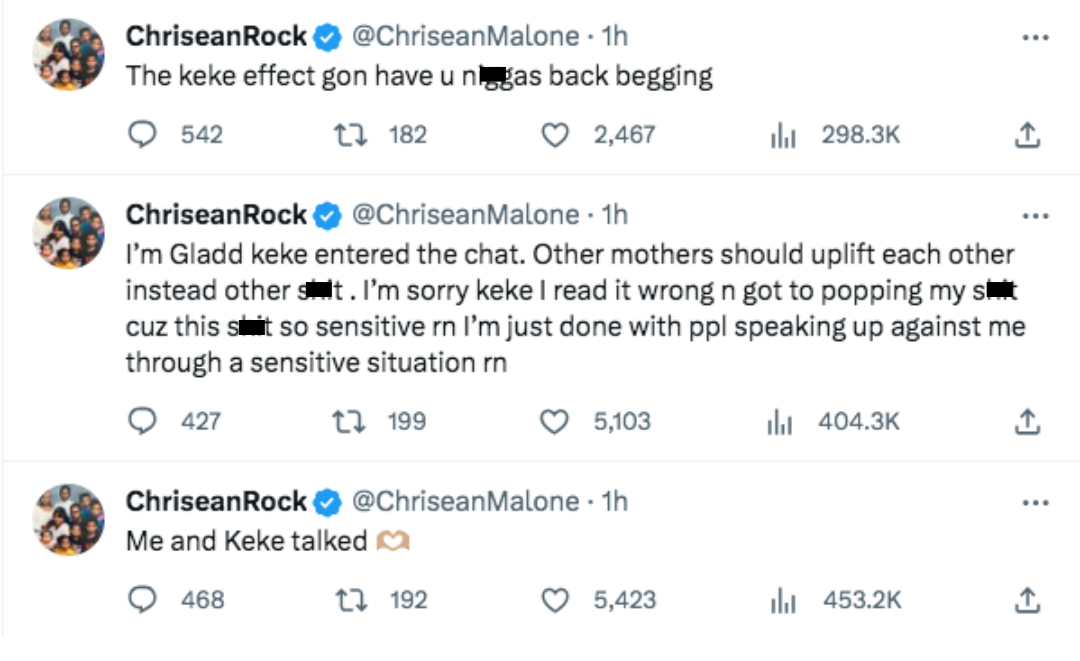Open more options on the first tweet
Image resolution: width=1080 pixels, height=661 pixels.
point(1034,38)
